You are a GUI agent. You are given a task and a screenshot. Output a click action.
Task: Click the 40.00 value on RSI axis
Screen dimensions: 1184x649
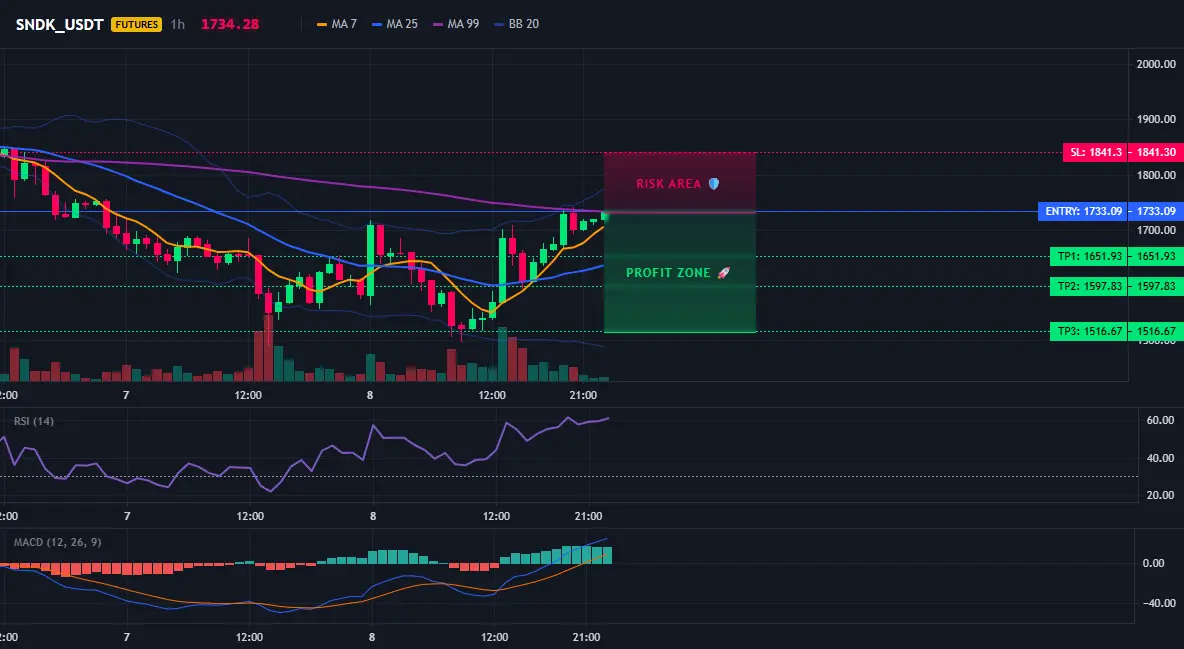1161,458
